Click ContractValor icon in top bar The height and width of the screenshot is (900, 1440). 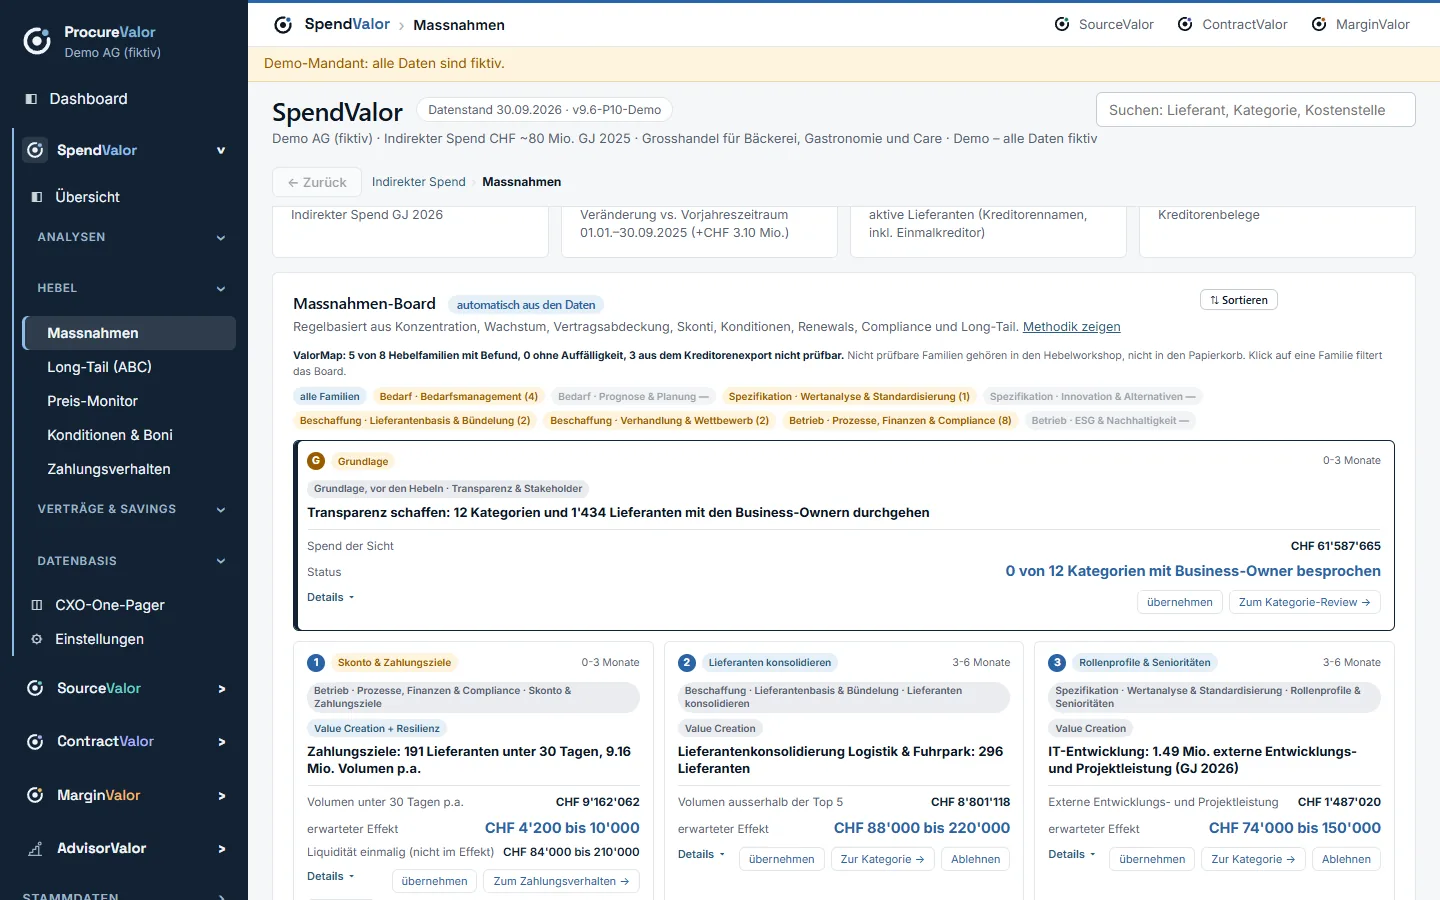[1185, 24]
